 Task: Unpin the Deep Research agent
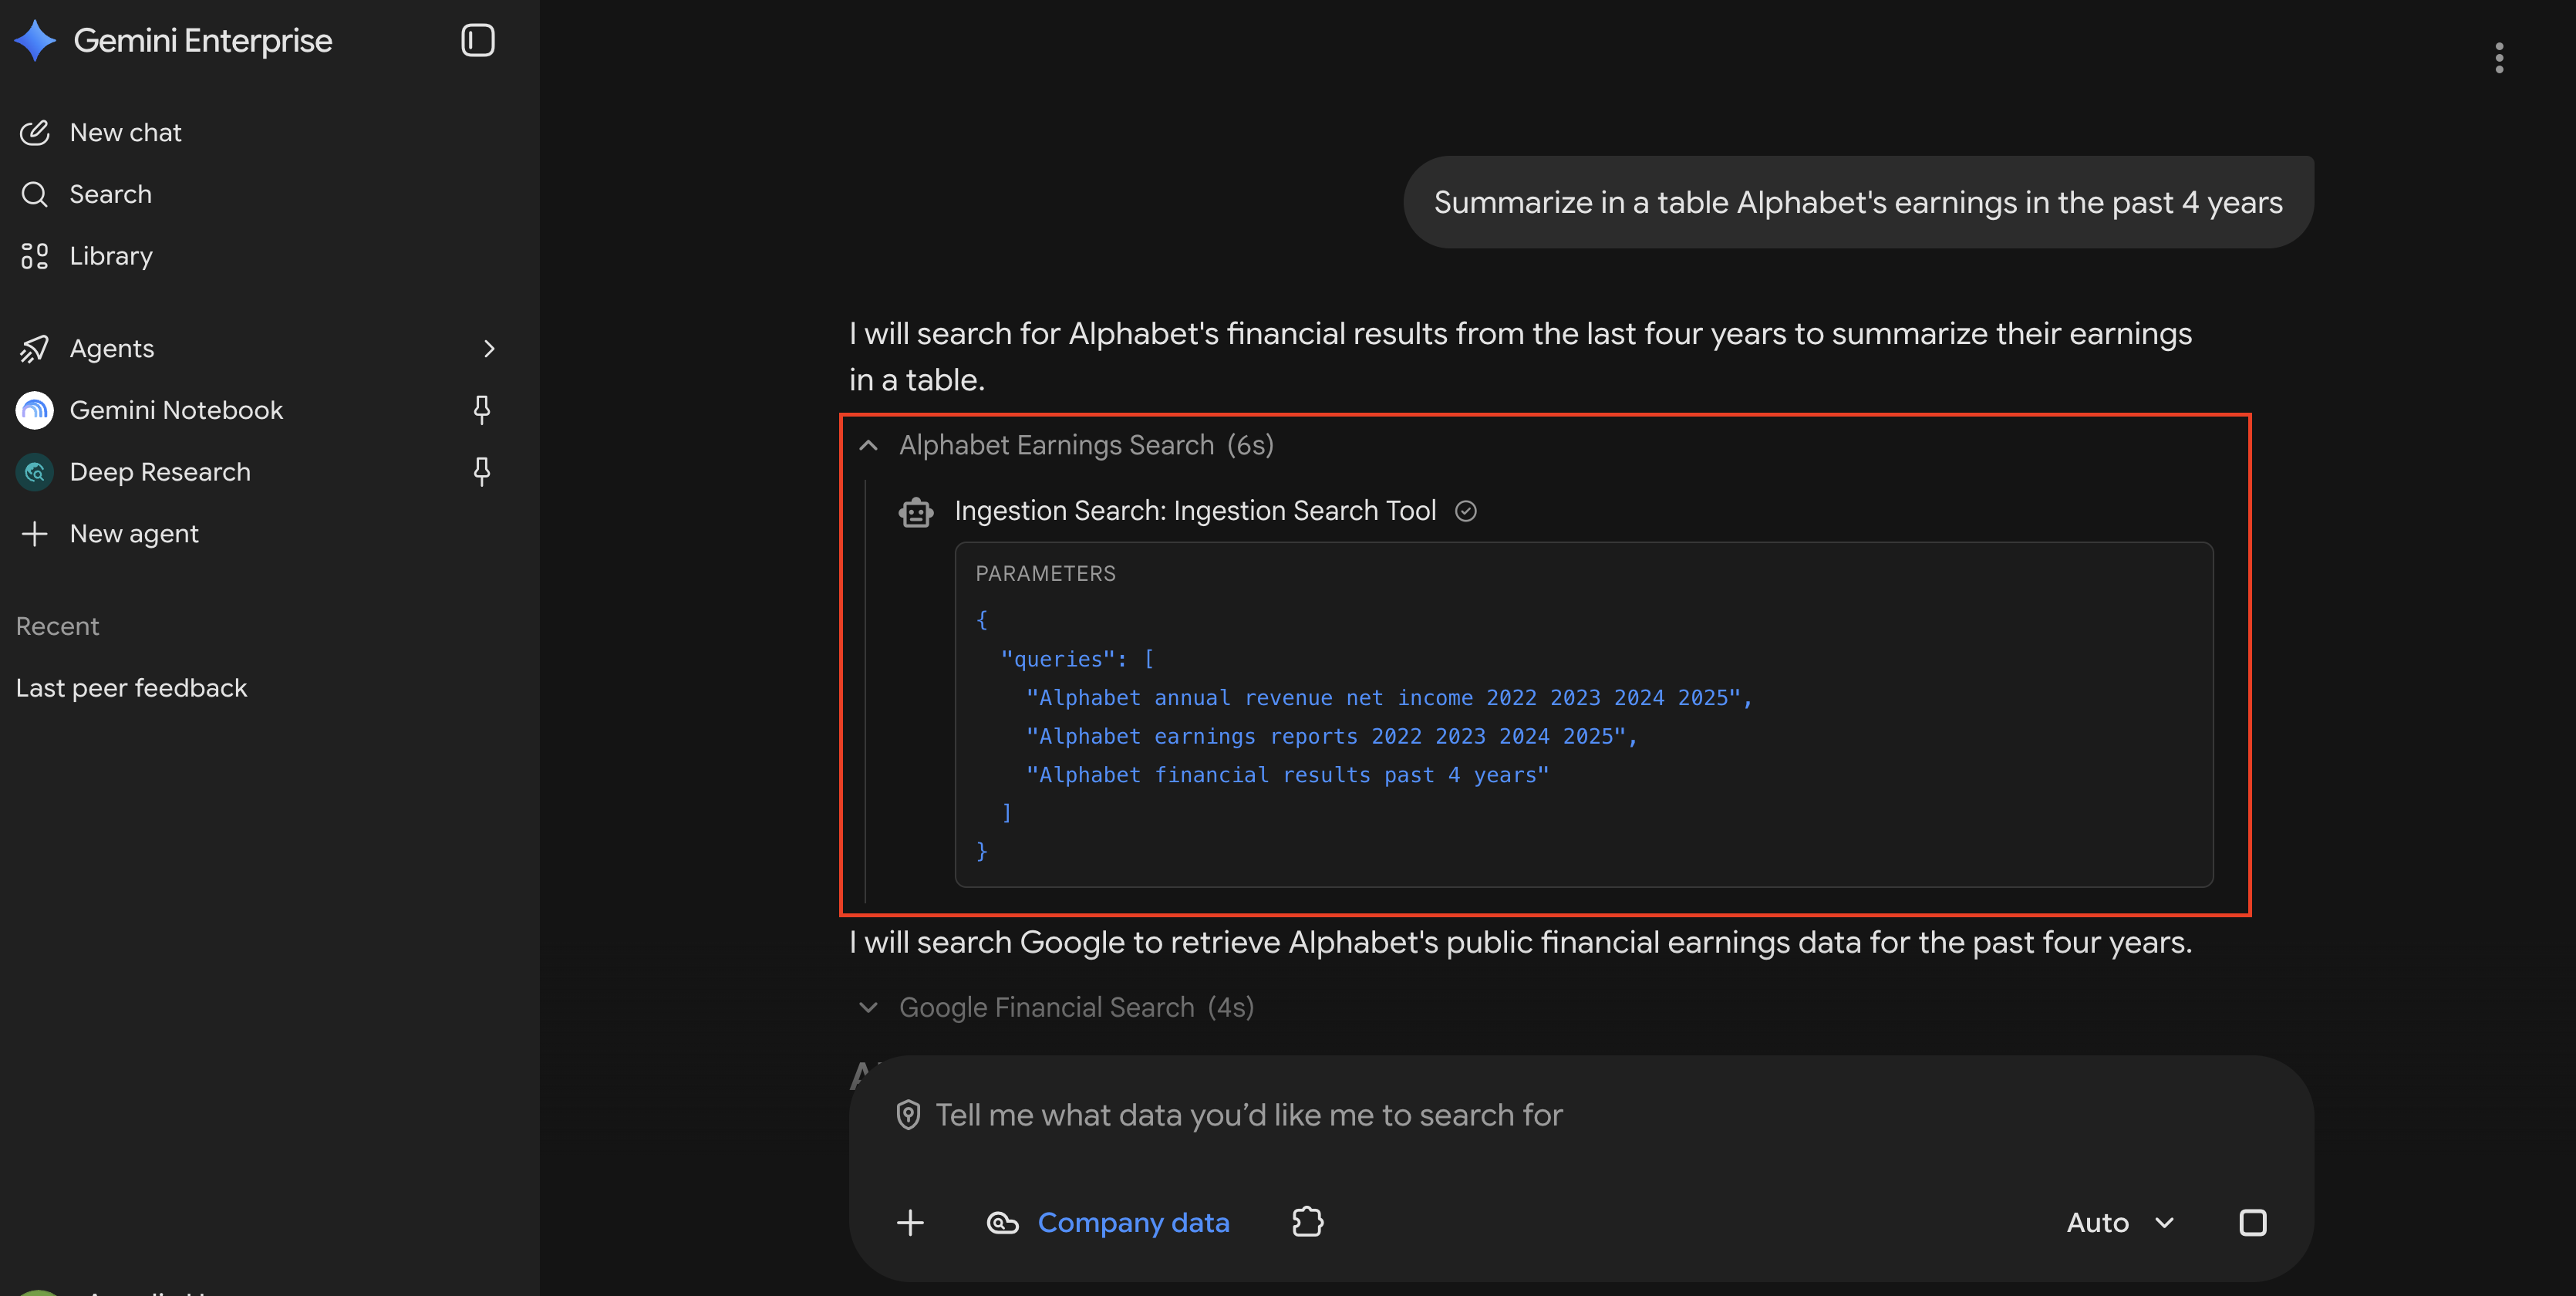point(482,472)
